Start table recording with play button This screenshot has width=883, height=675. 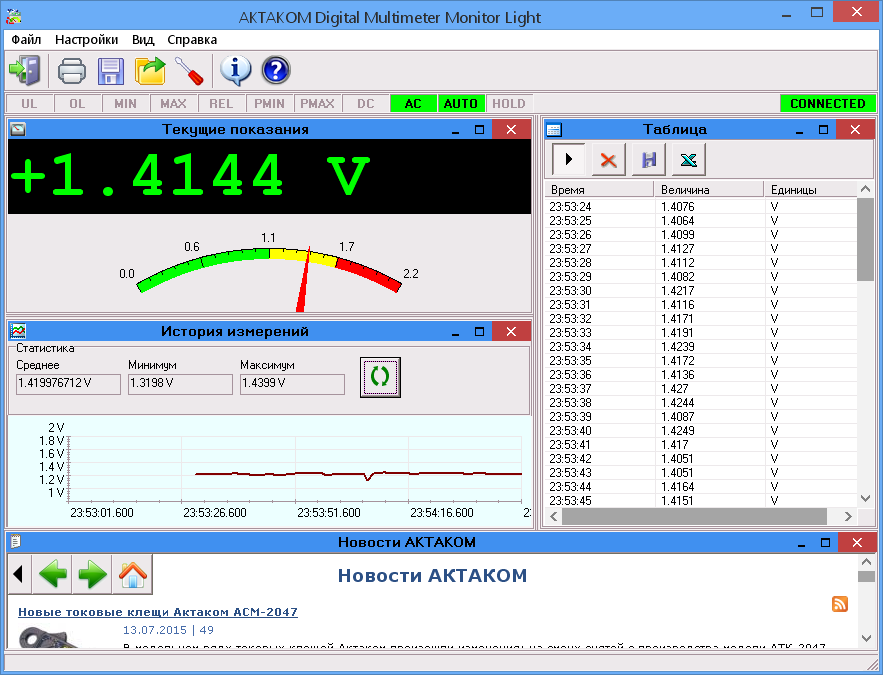click(569, 159)
